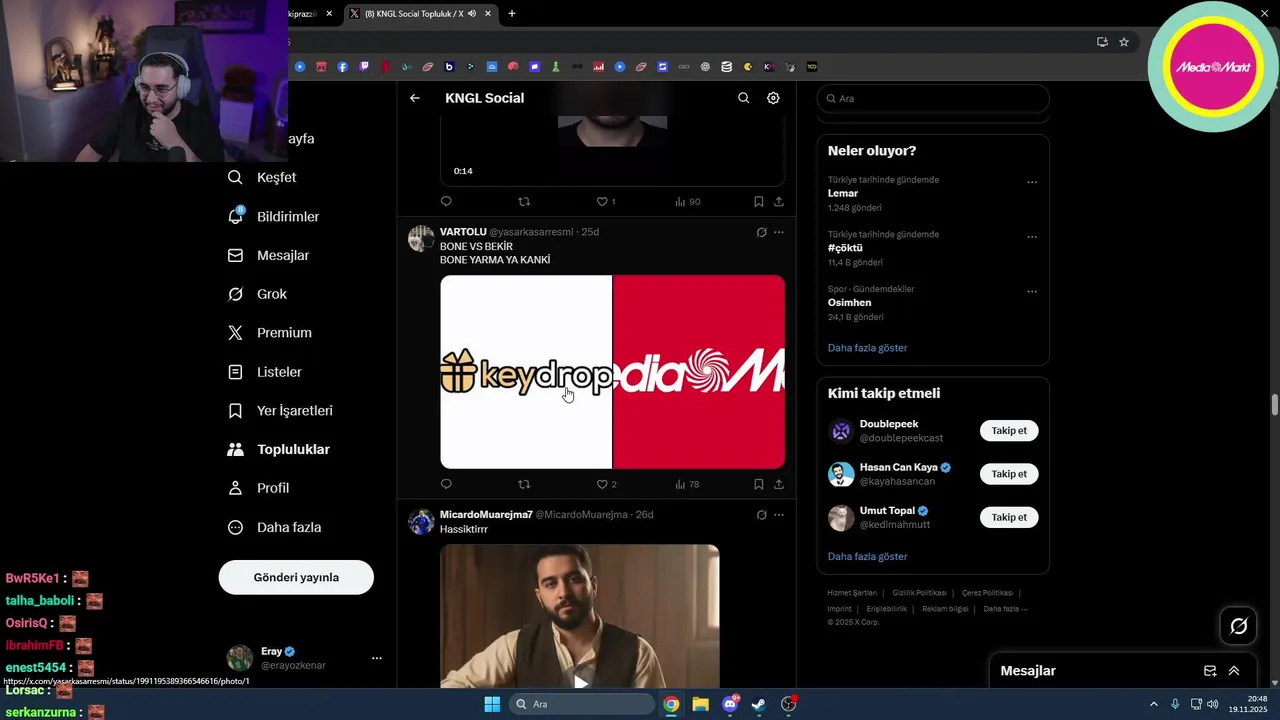Screen dimensions: 1280x720
Task: Bookmark the VARTOLU post
Action: pos(759,484)
